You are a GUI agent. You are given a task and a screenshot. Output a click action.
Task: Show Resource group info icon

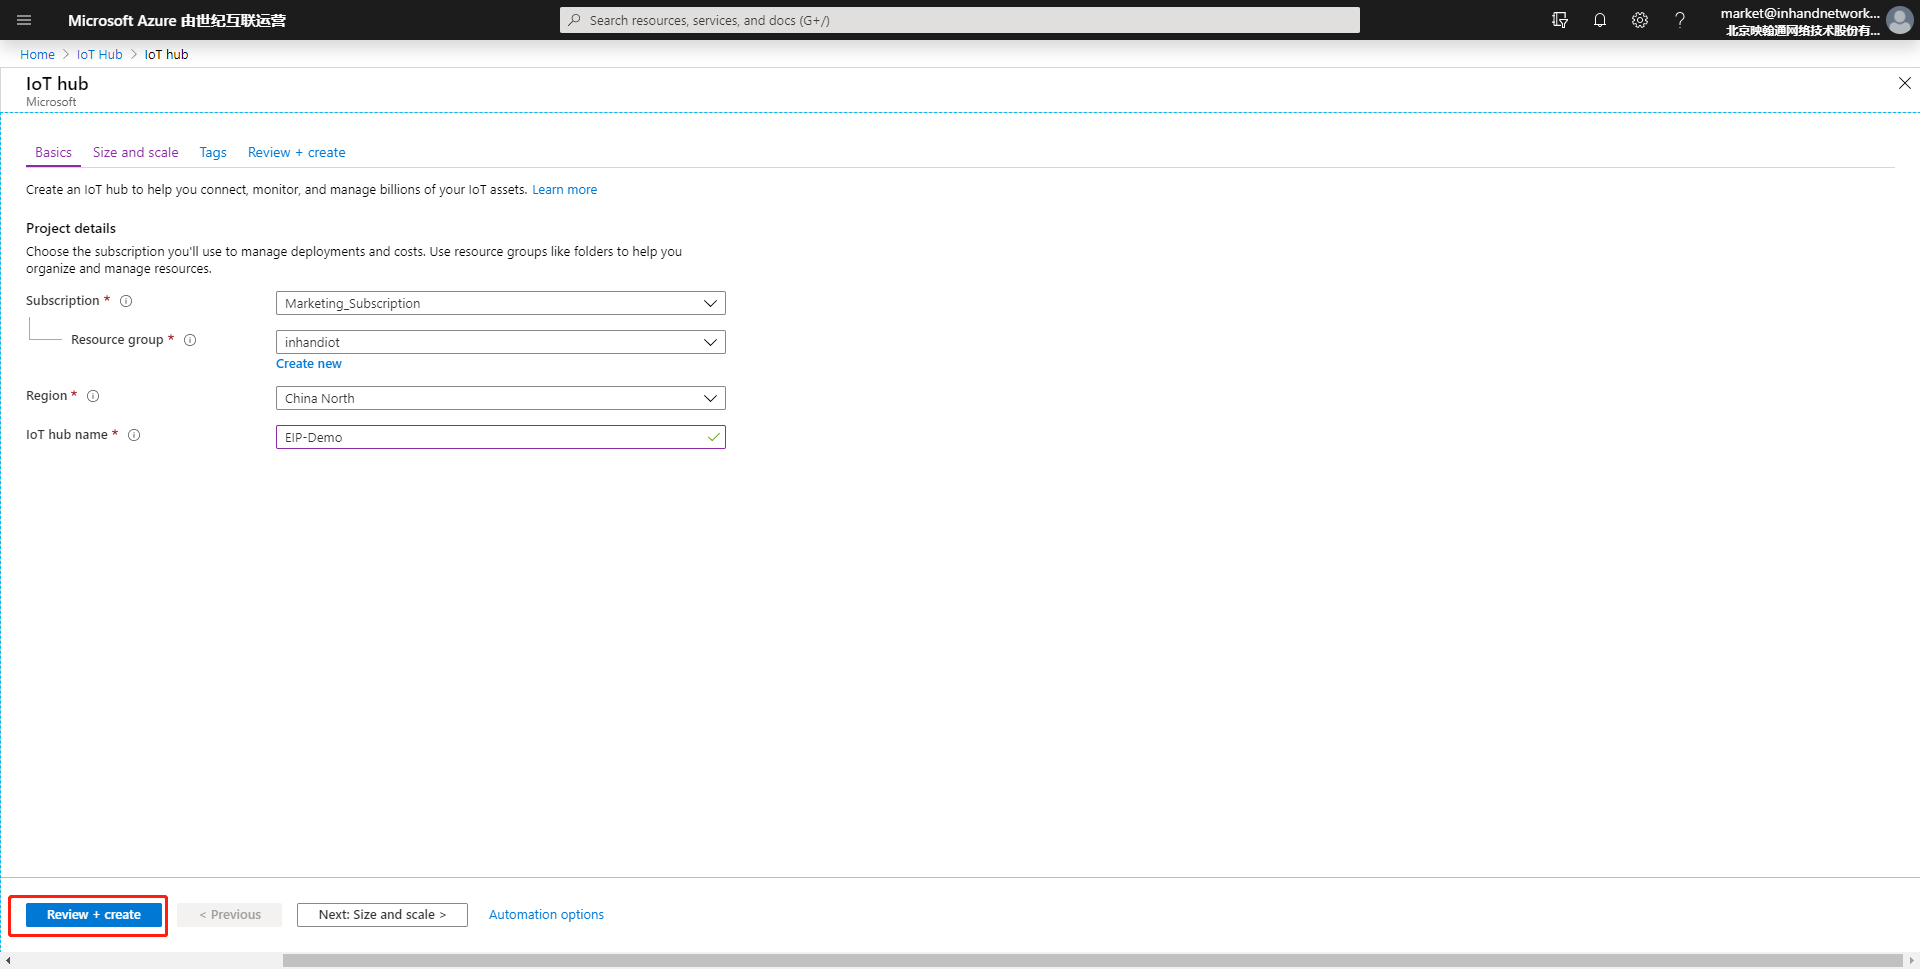coord(190,340)
